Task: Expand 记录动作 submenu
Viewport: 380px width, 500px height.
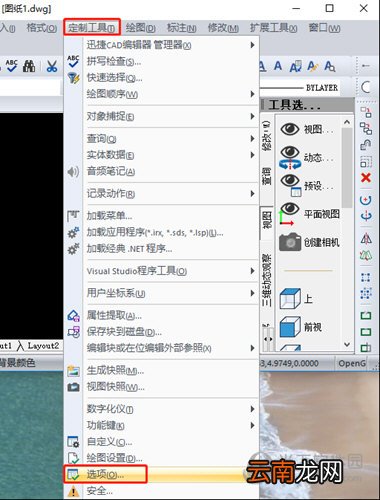Action: click(x=162, y=194)
